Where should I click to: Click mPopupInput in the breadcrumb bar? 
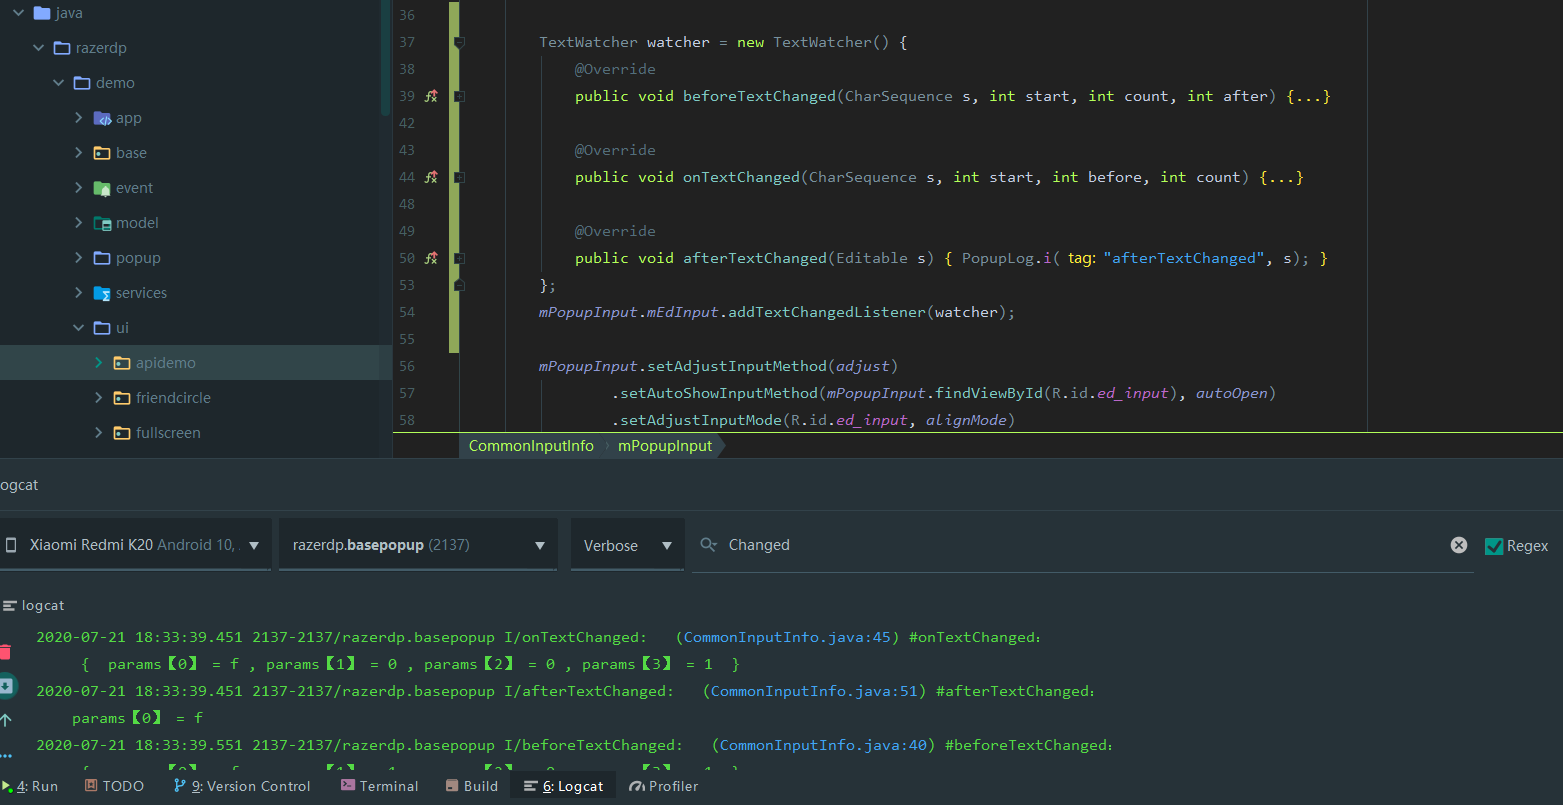(664, 446)
